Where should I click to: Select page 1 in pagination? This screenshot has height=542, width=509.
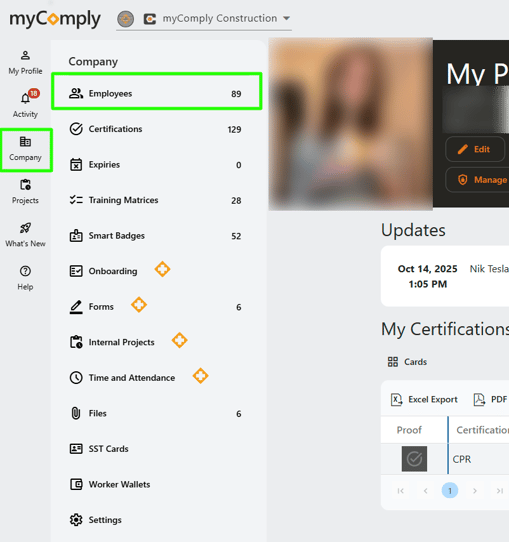[x=450, y=490]
